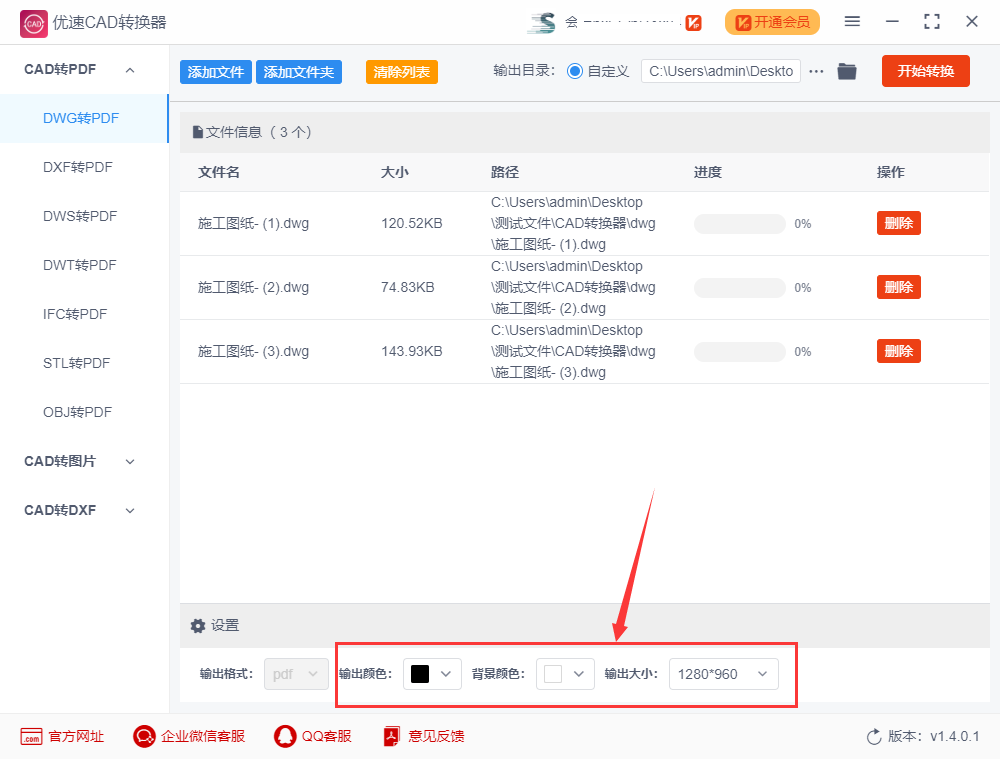1000x760 pixels.
Task: Click the white background color swatch
Action: tap(553, 674)
